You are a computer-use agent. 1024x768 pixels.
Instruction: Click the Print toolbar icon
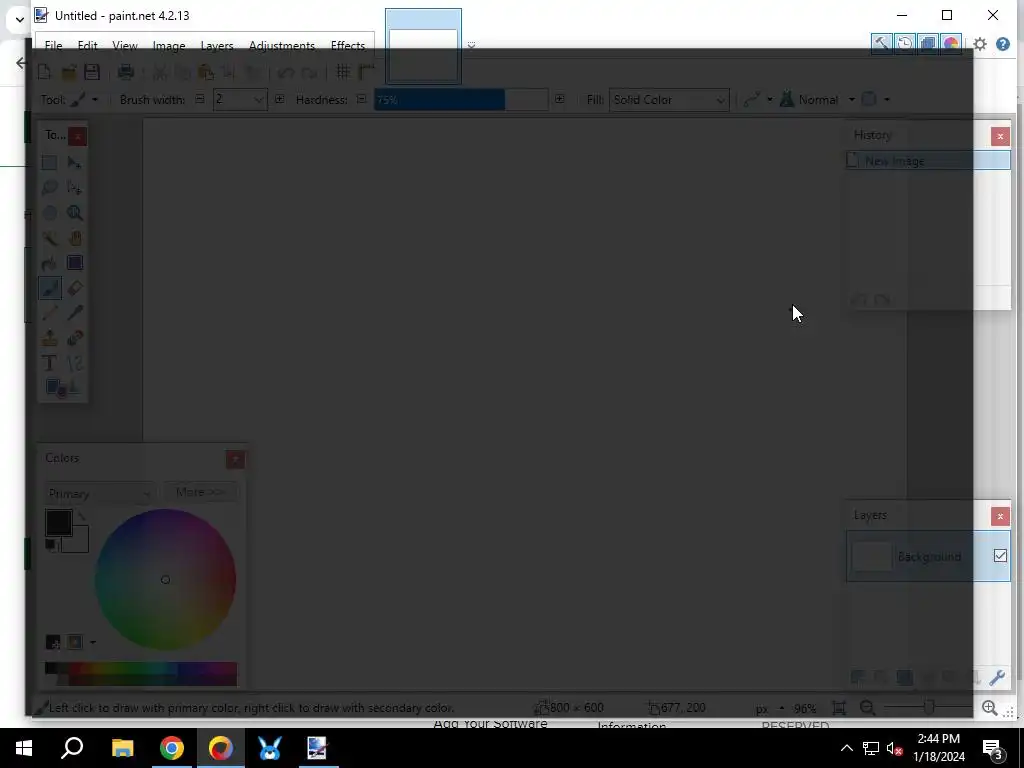(125, 72)
